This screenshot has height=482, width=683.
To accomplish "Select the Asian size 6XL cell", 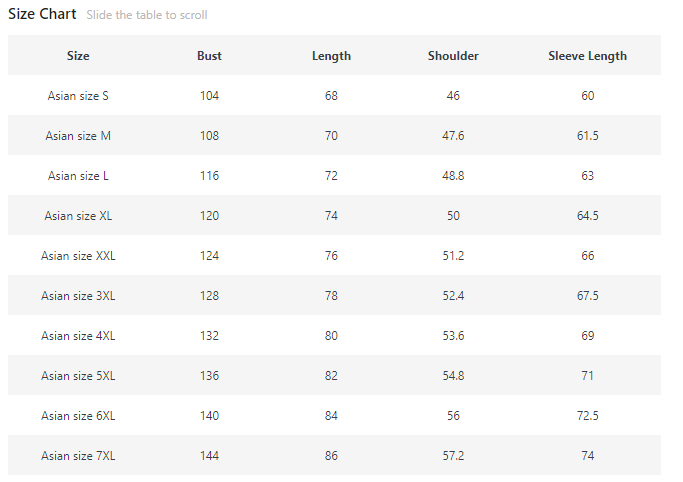I will click(x=78, y=416).
